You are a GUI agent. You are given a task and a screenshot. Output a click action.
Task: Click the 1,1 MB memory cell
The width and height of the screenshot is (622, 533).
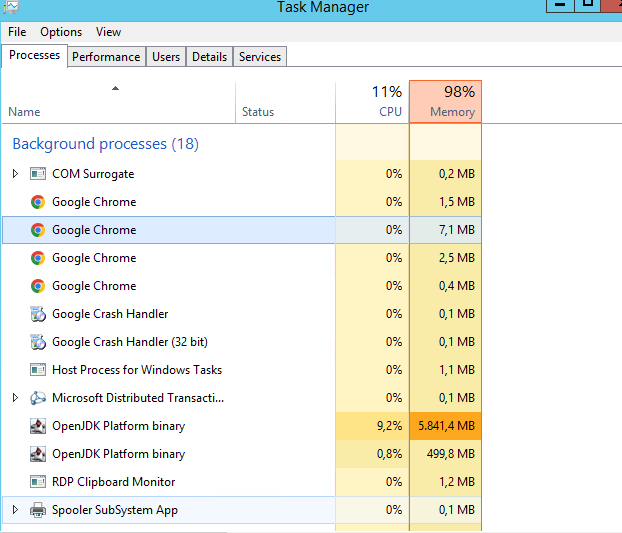445,370
